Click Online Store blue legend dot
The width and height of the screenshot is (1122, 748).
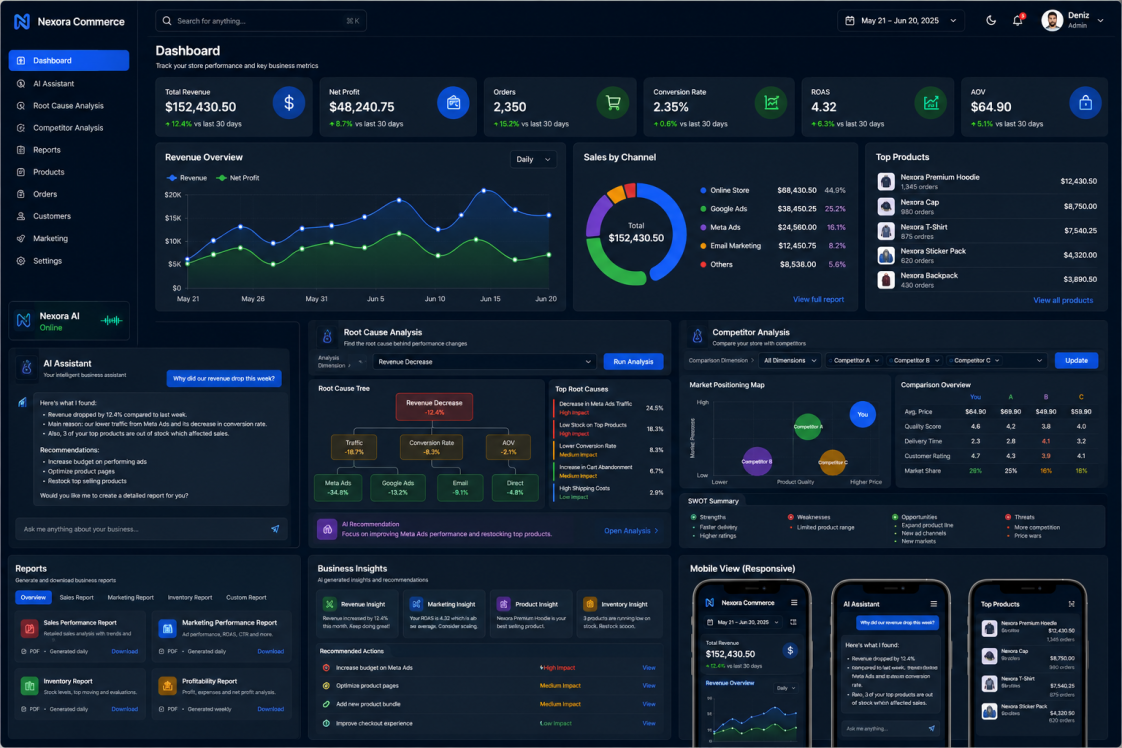click(x=703, y=190)
